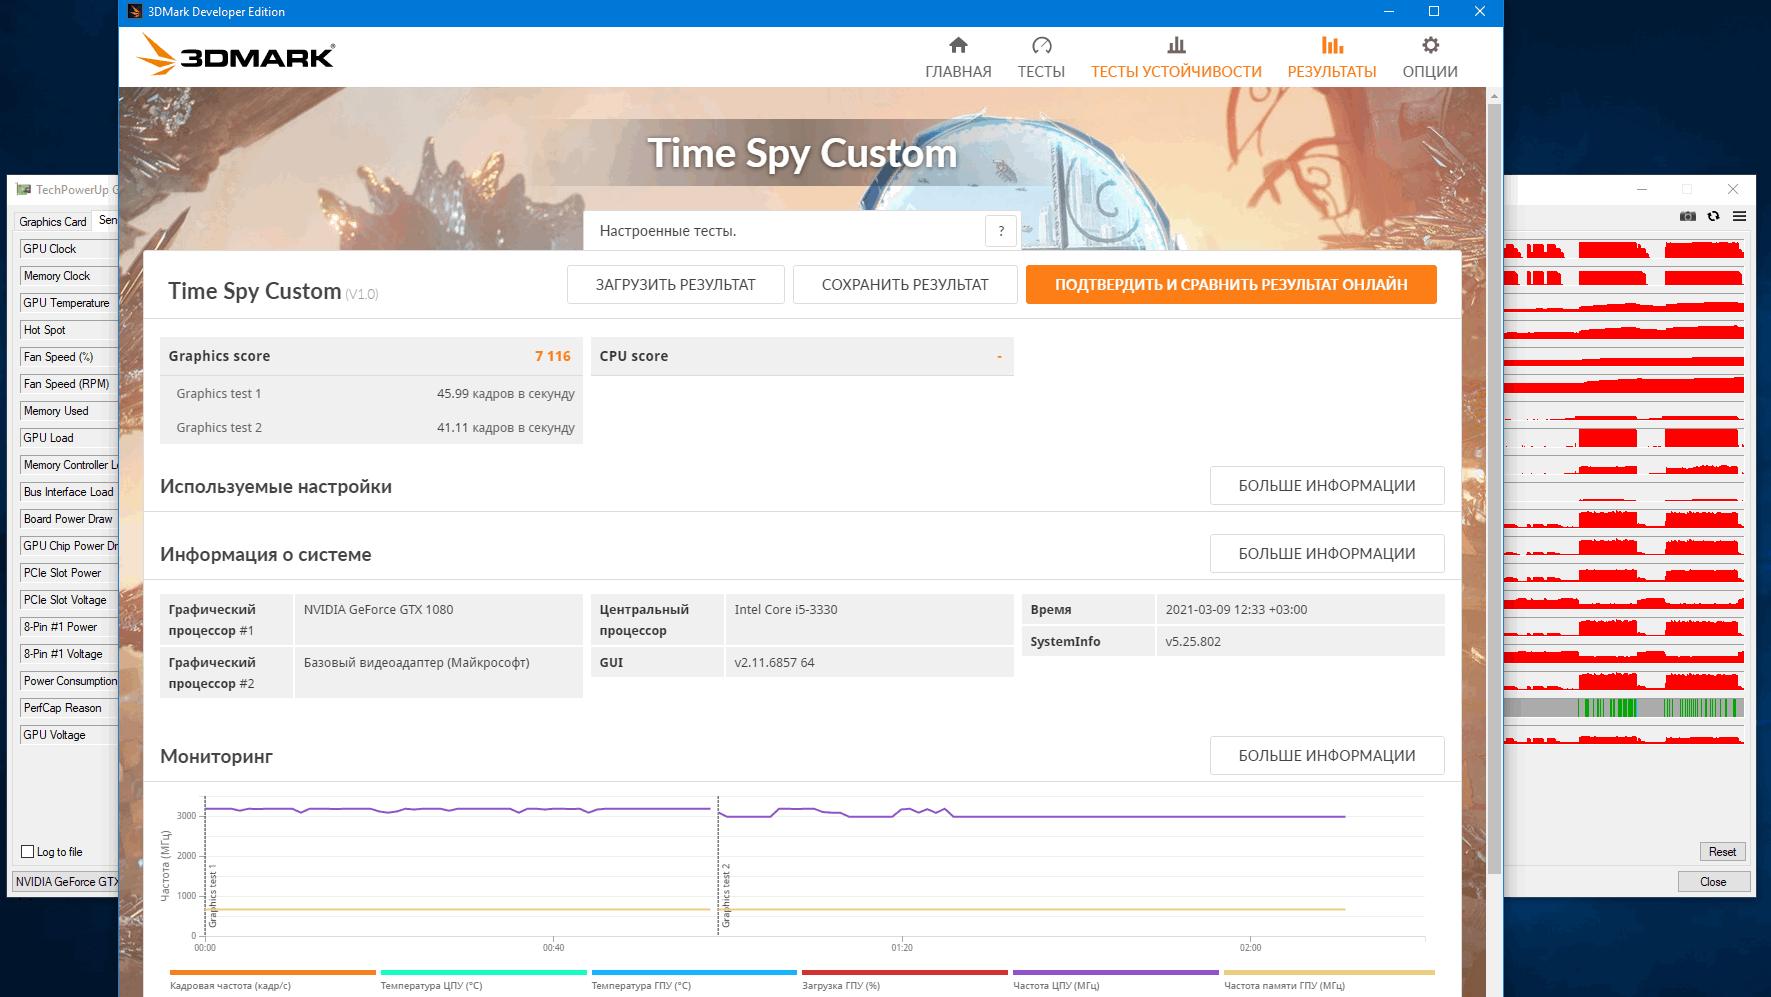1771x997 pixels.
Task: Click the 3DMark window vertical scrollbar
Action: click(1494, 488)
